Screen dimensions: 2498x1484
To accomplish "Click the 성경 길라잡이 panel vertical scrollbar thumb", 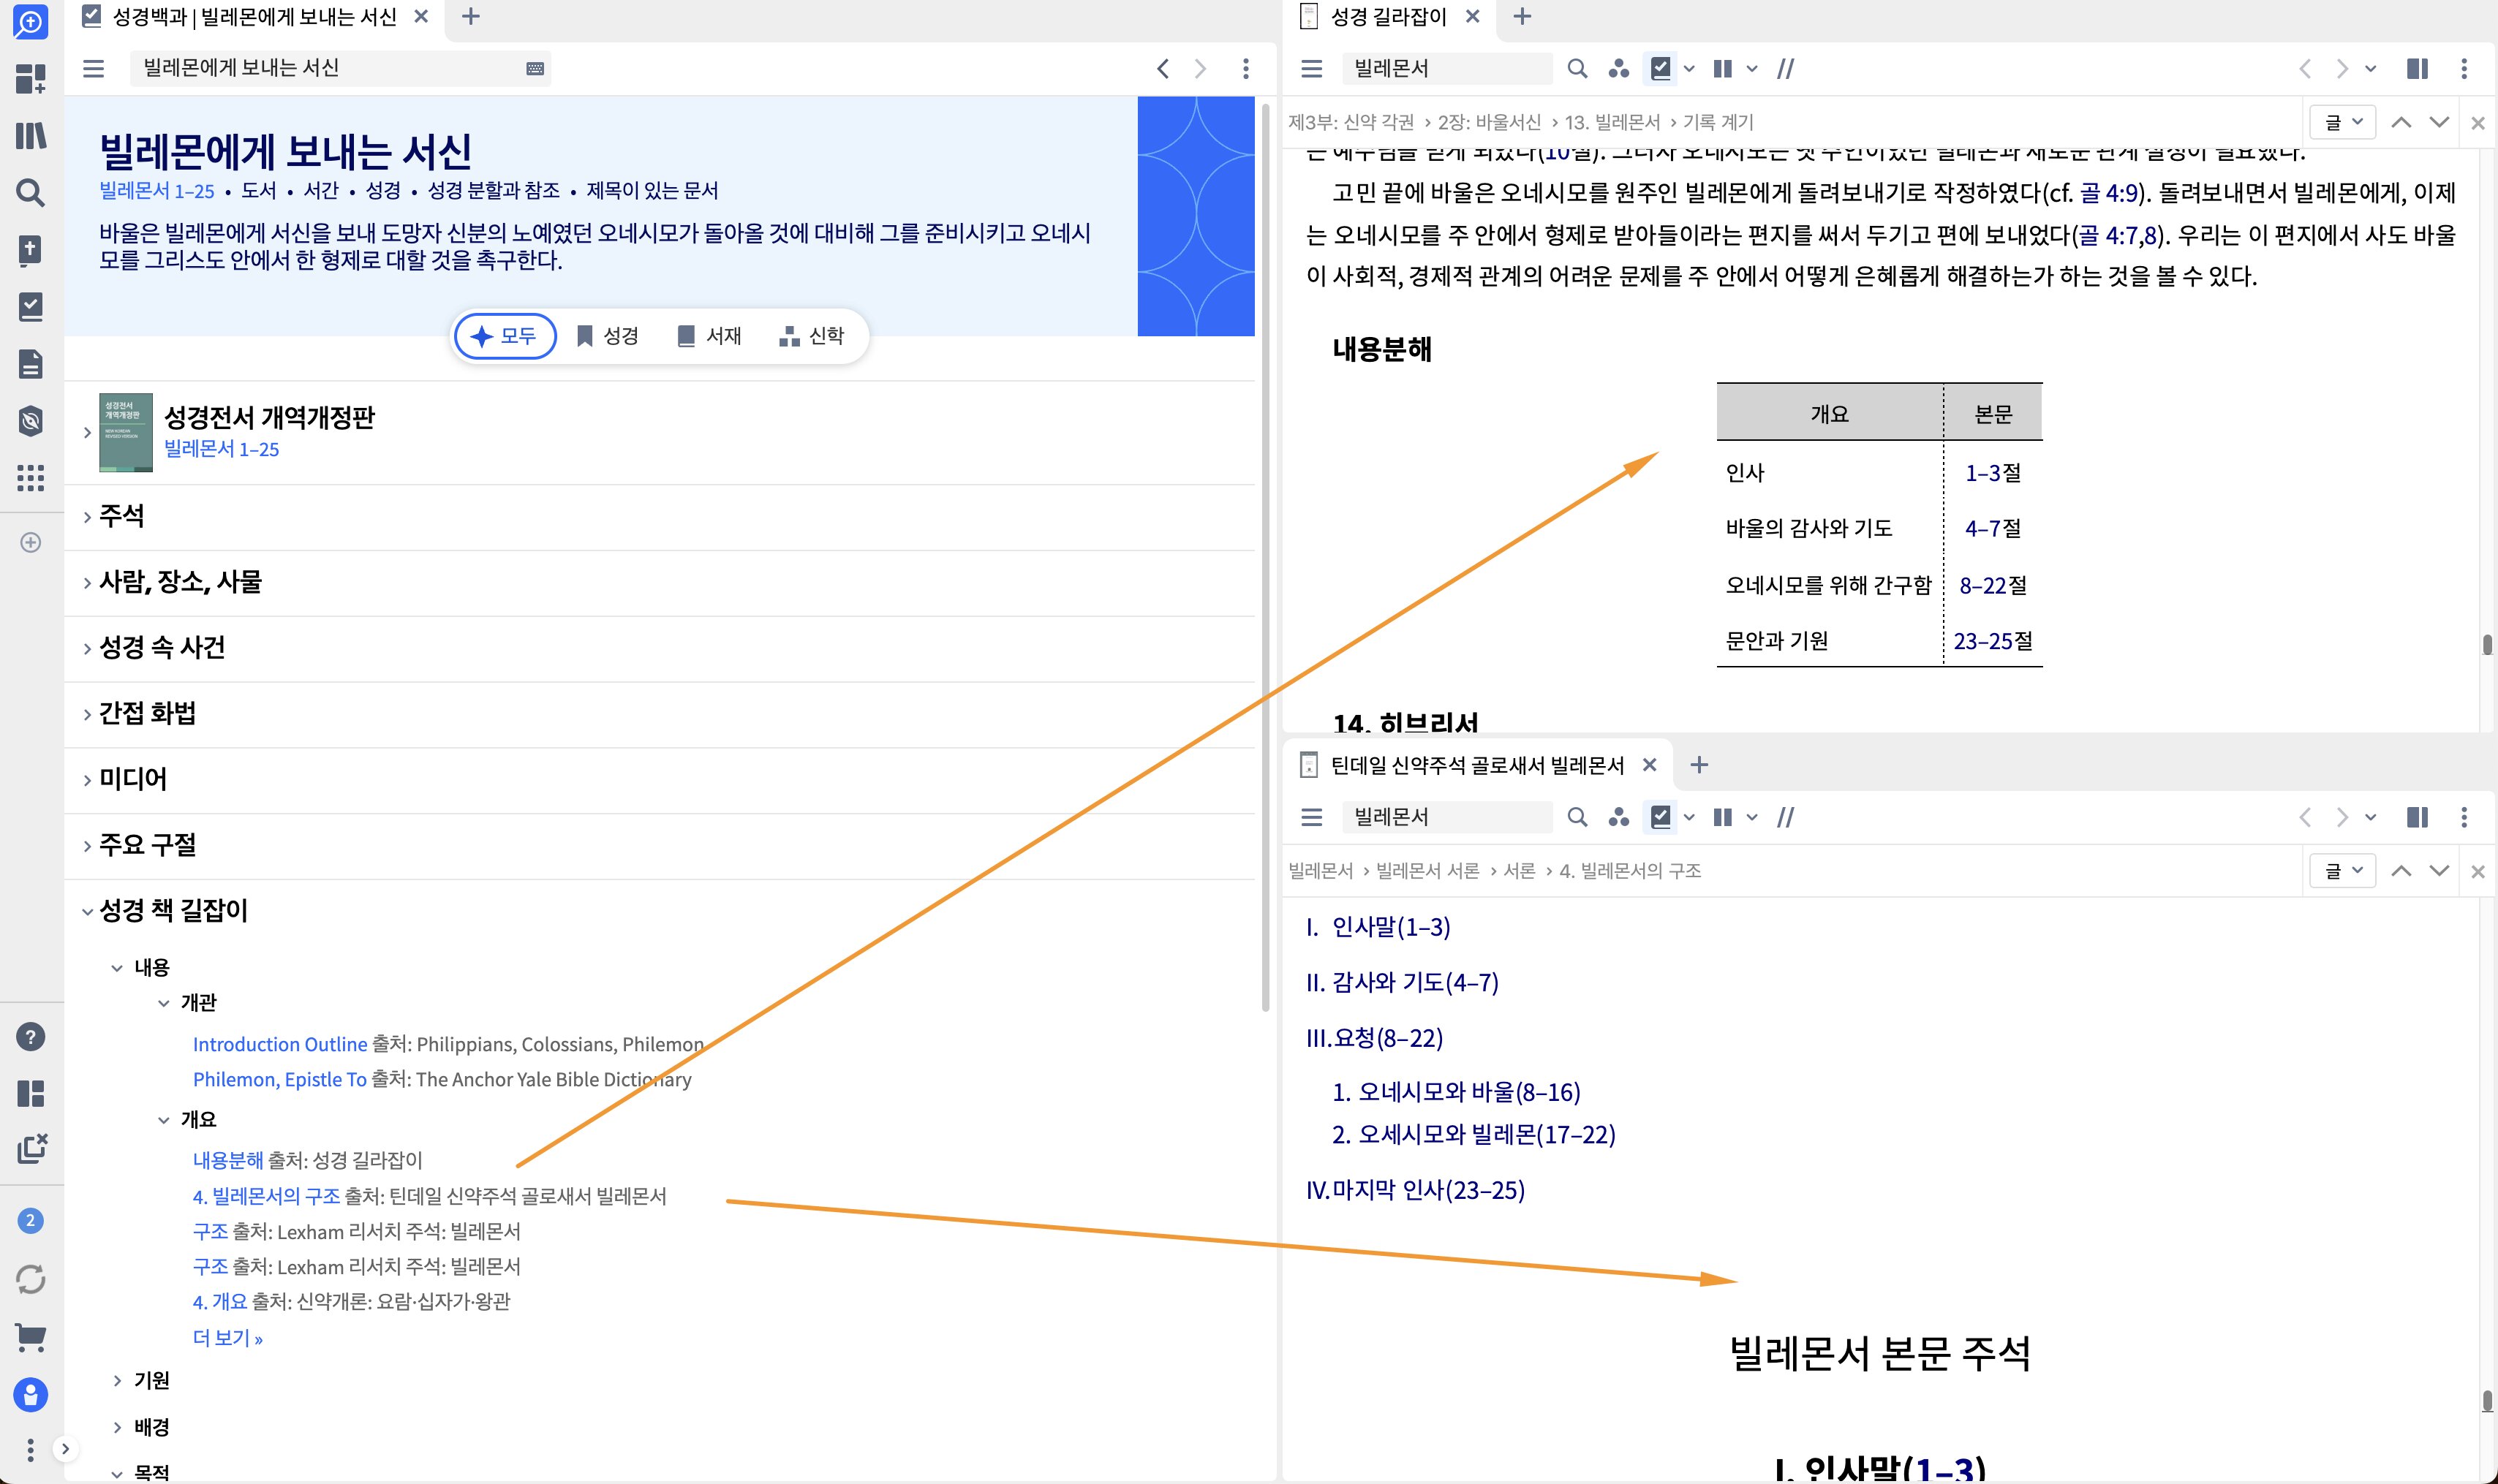I will click(2486, 643).
